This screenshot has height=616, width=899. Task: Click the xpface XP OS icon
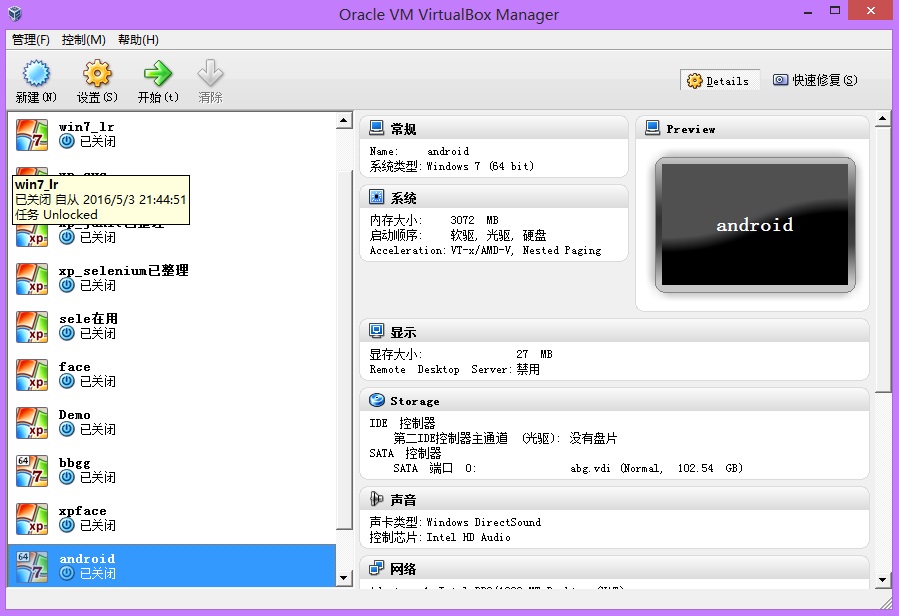32,520
